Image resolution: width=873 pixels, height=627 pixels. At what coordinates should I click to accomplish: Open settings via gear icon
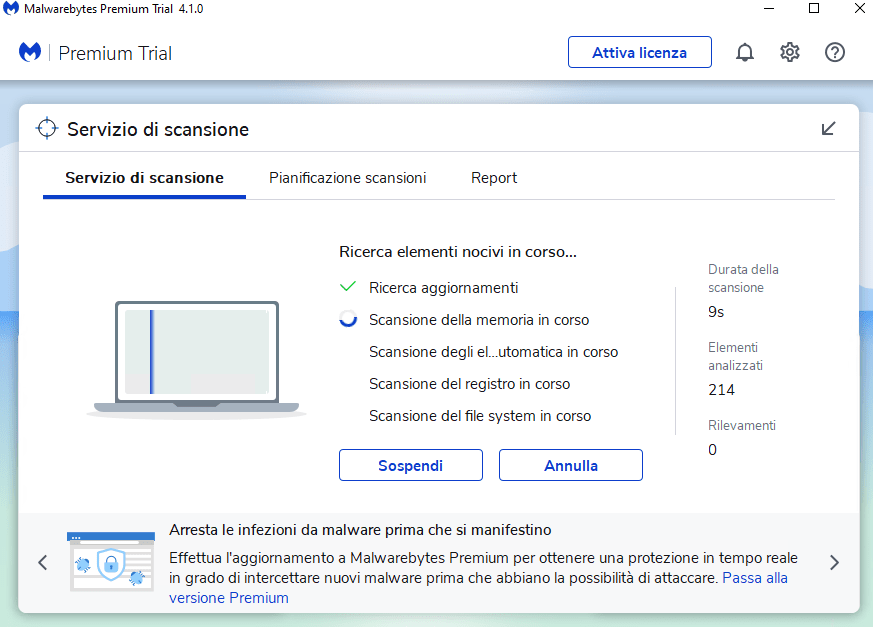coord(789,52)
